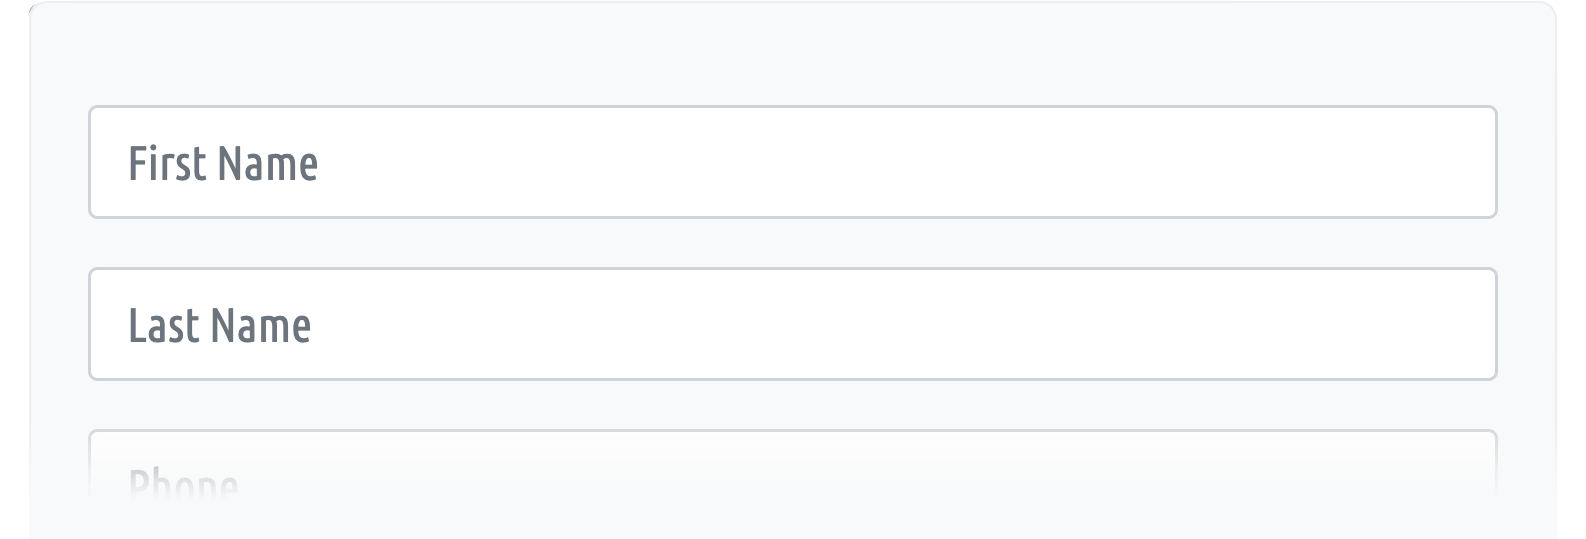This screenshot has width=1586, height=539.
Task: Click the "Last Name" placeholder text
Action: click(x=220, y=326)
